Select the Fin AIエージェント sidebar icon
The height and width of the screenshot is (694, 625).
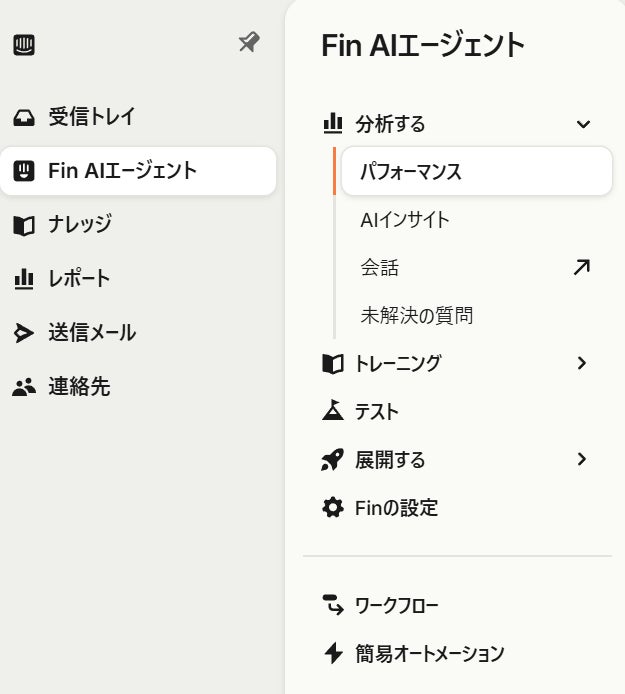tap(23, 171)
